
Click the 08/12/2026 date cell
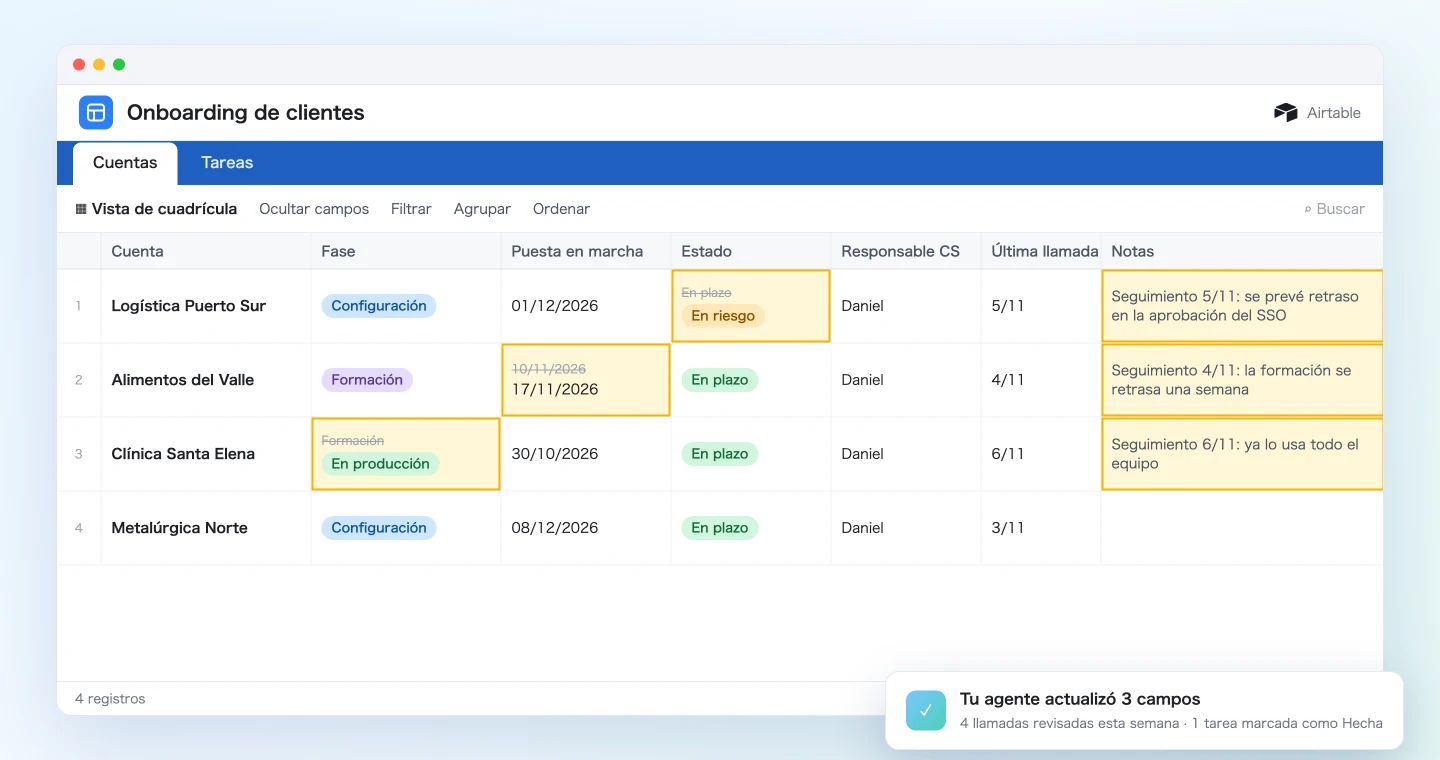(586, 528)
